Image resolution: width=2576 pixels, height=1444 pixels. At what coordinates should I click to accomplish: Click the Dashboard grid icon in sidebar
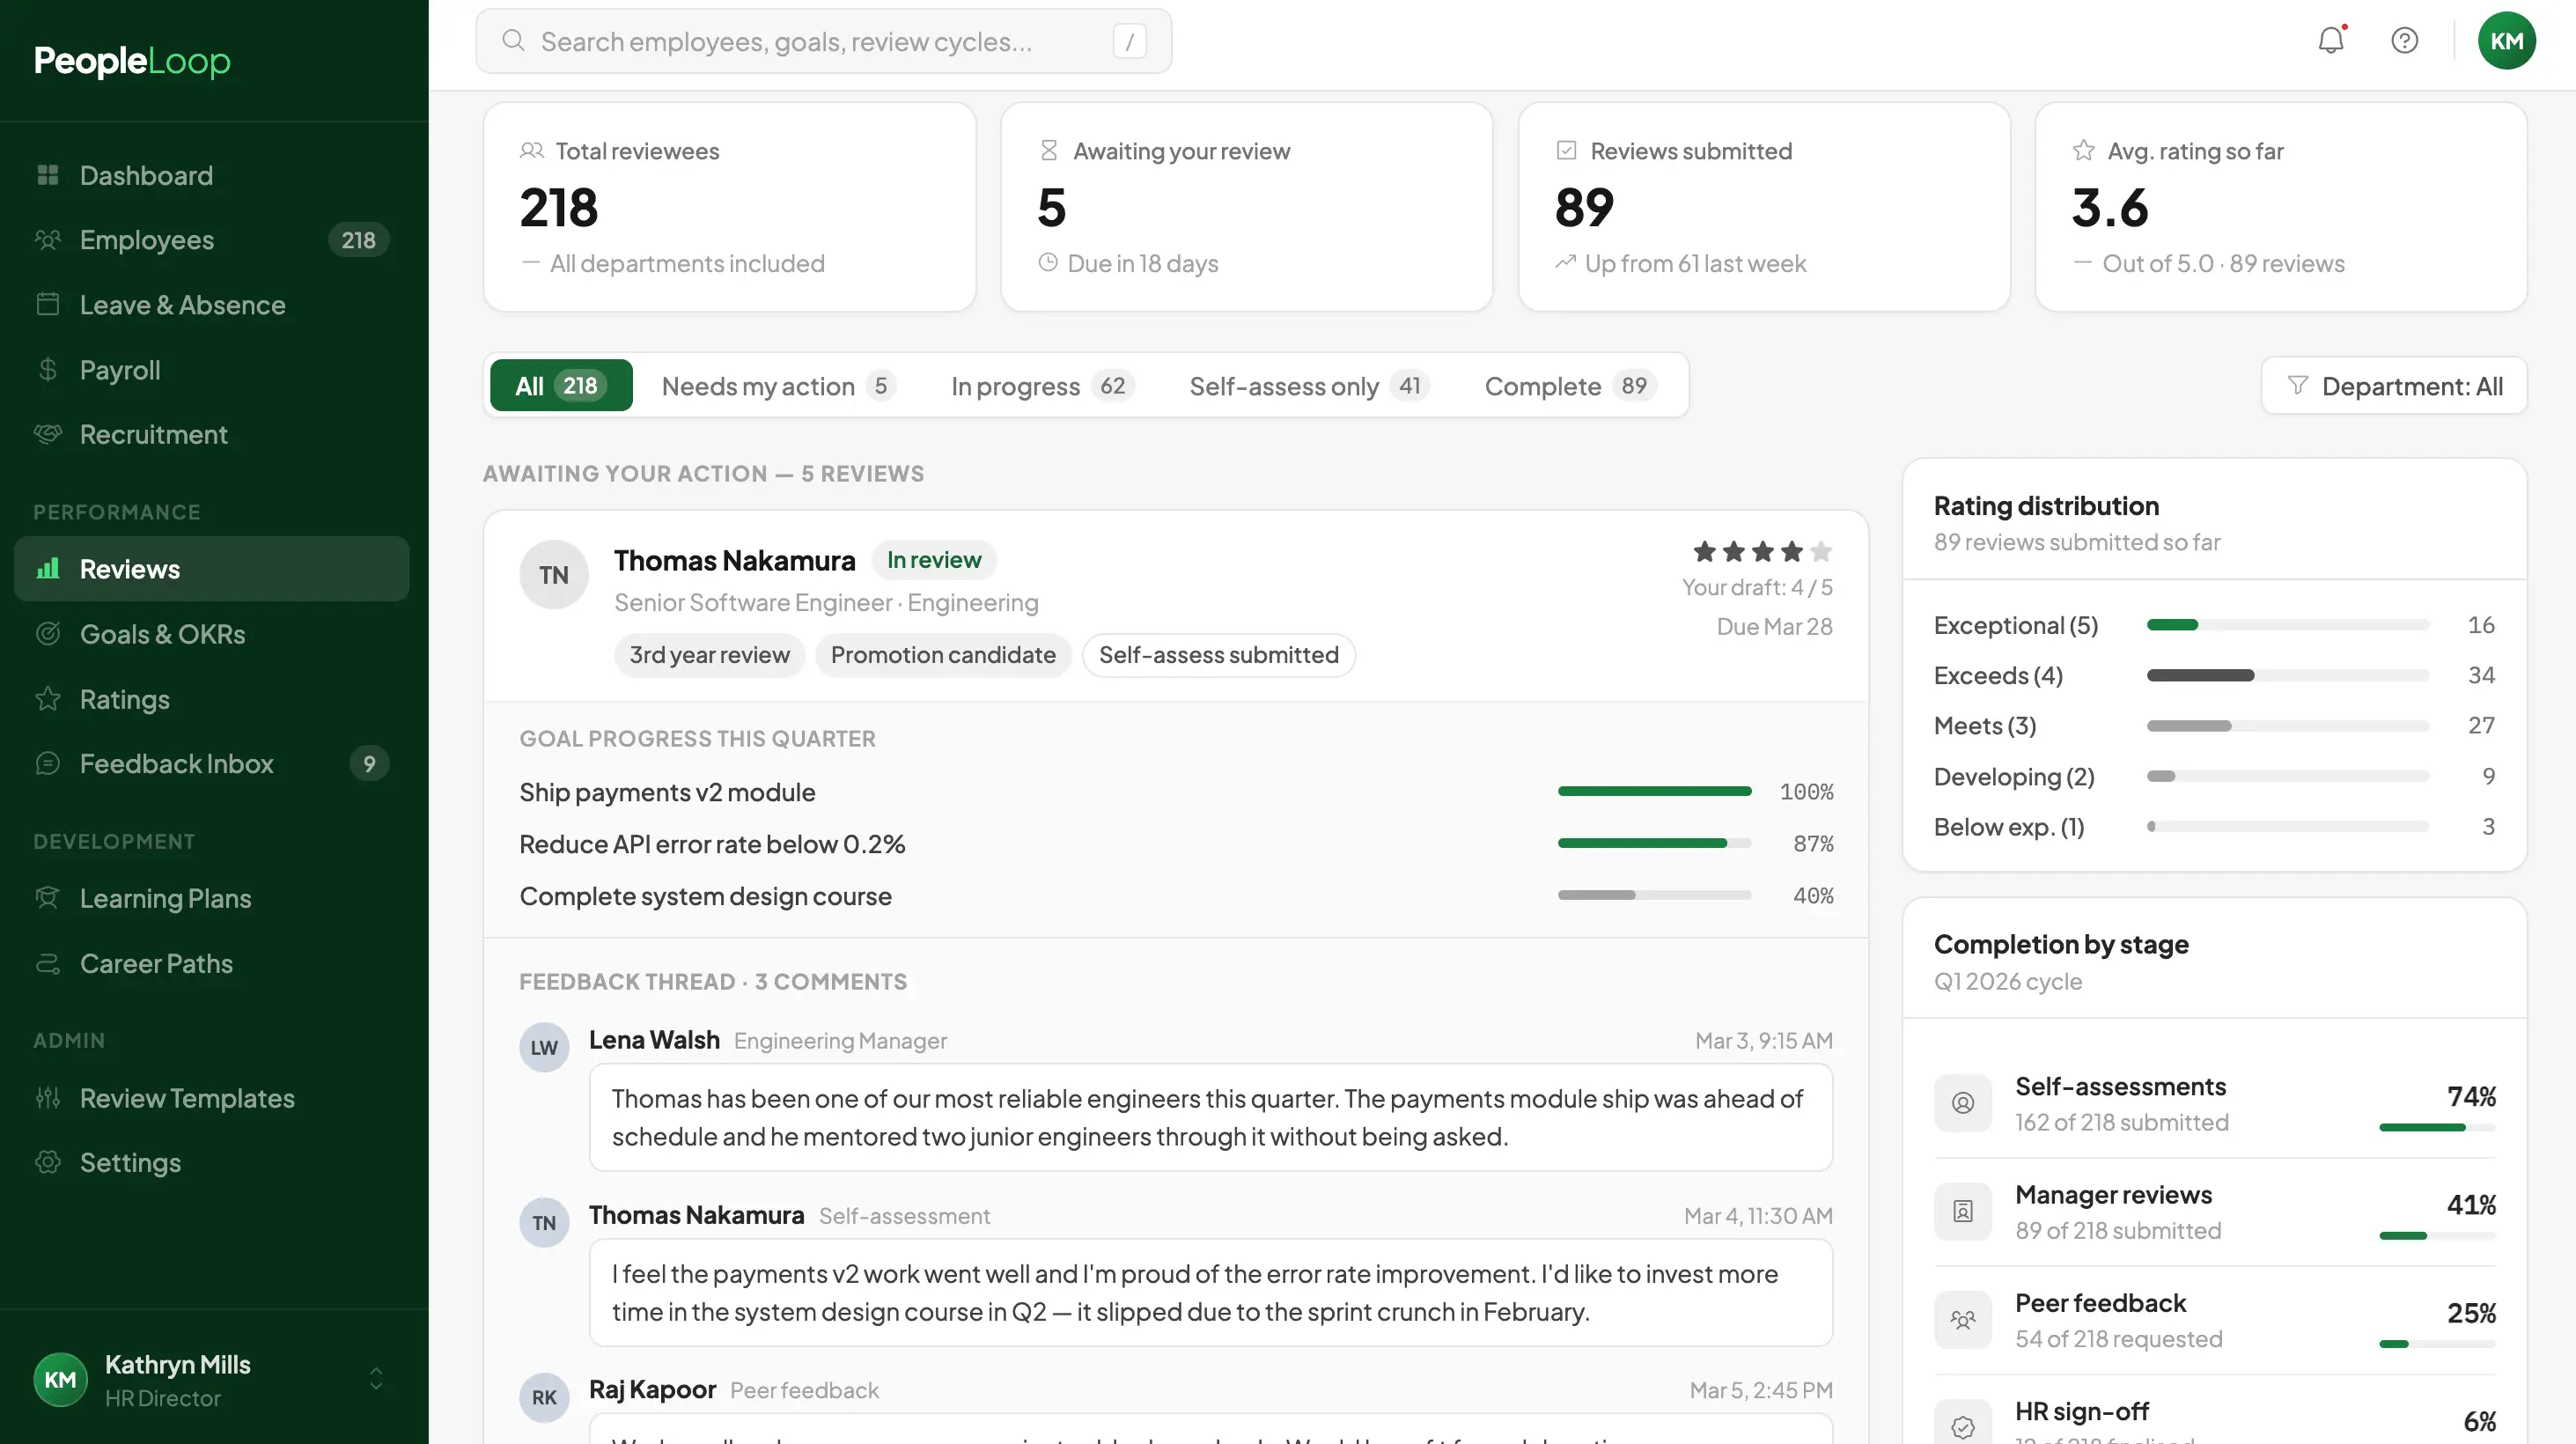[x=48, y=175]
